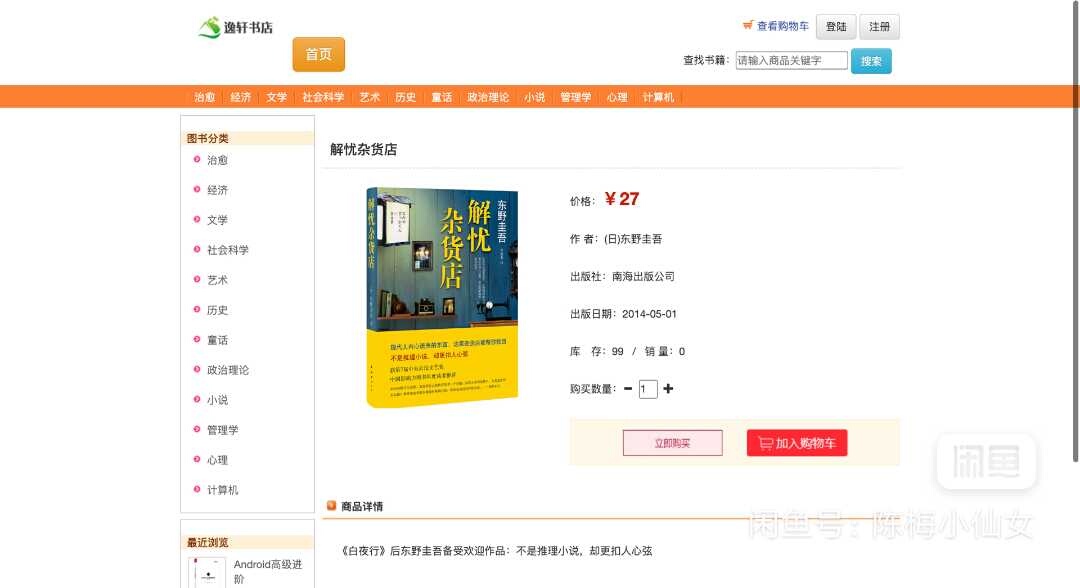Select 计算机 in the orange navigation bar

[658, 97]
